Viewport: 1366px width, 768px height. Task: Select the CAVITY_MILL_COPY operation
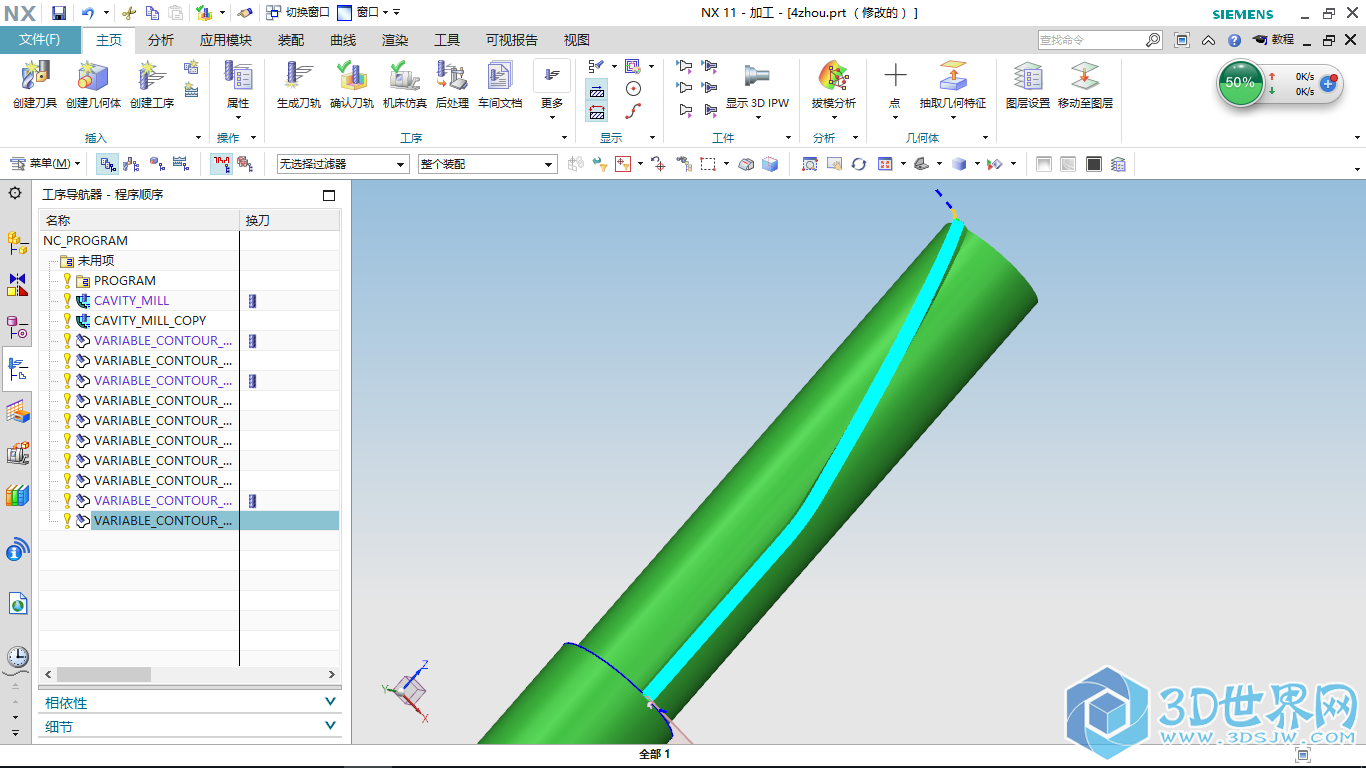150,321
